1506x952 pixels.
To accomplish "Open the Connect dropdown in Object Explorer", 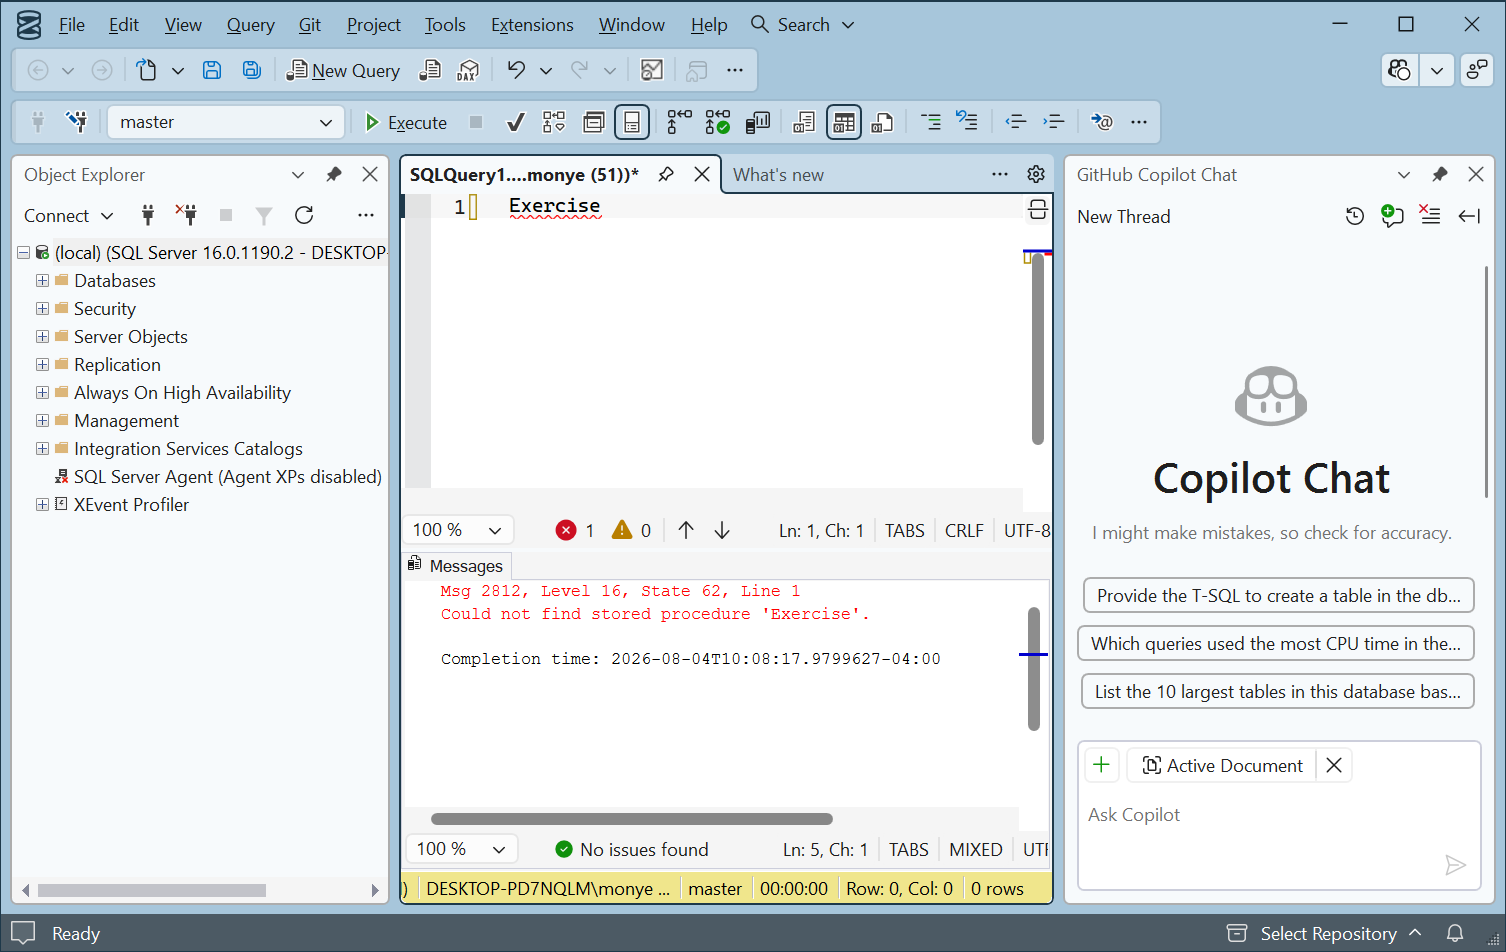I will [68, 216].
